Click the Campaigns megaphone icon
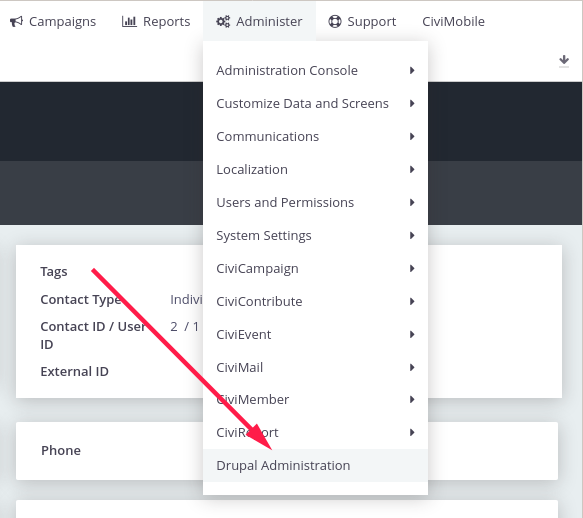The image size is (583, 518). click(x=16, y=22)
